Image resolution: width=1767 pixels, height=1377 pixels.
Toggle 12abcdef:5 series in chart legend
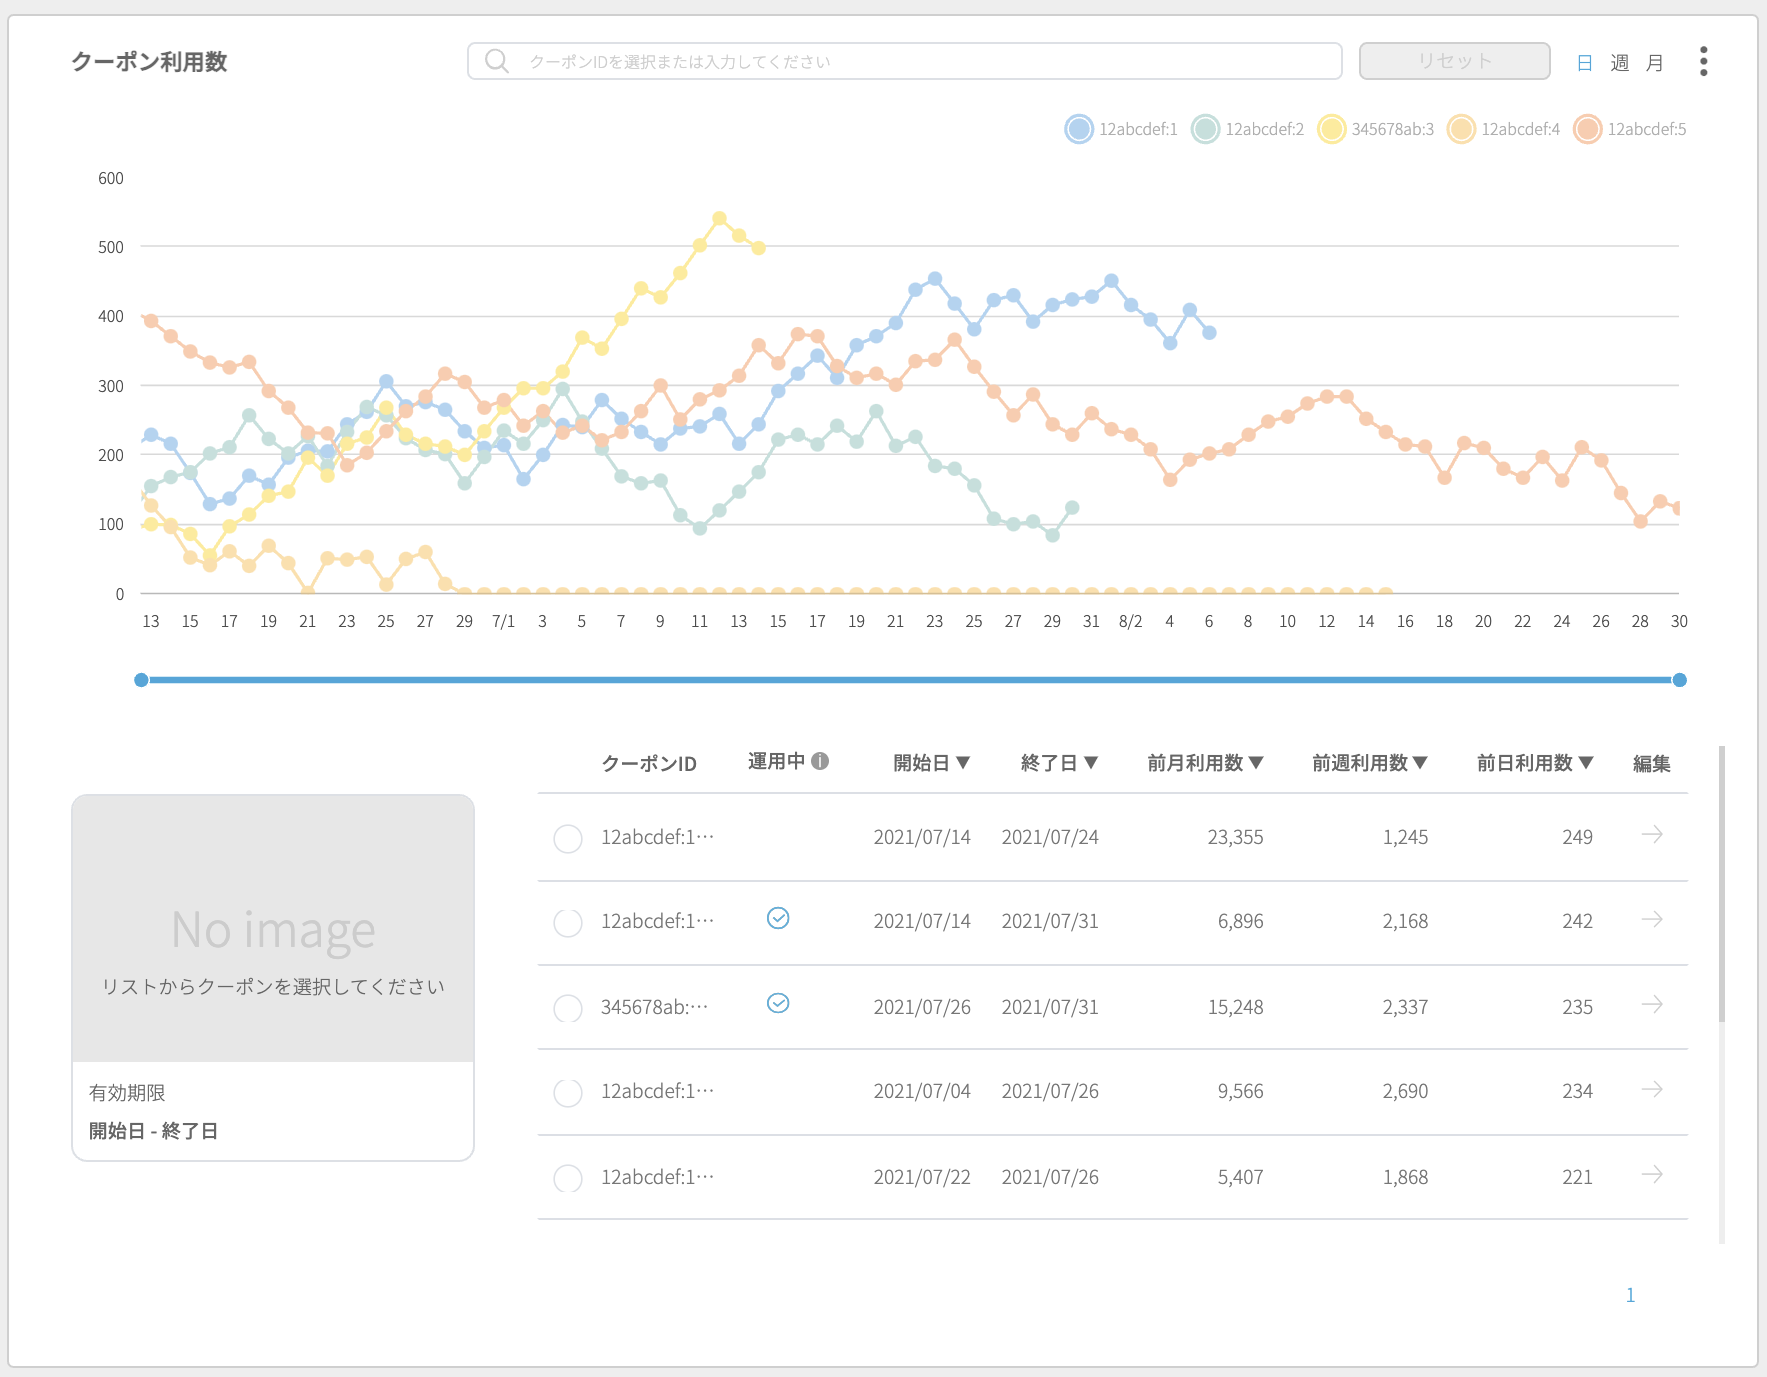click(x=1630, y=129)
